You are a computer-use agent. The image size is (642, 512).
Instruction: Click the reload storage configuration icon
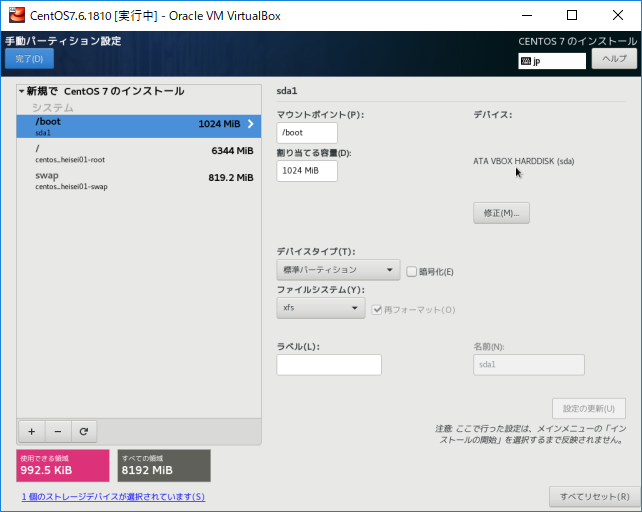[84, 431]
